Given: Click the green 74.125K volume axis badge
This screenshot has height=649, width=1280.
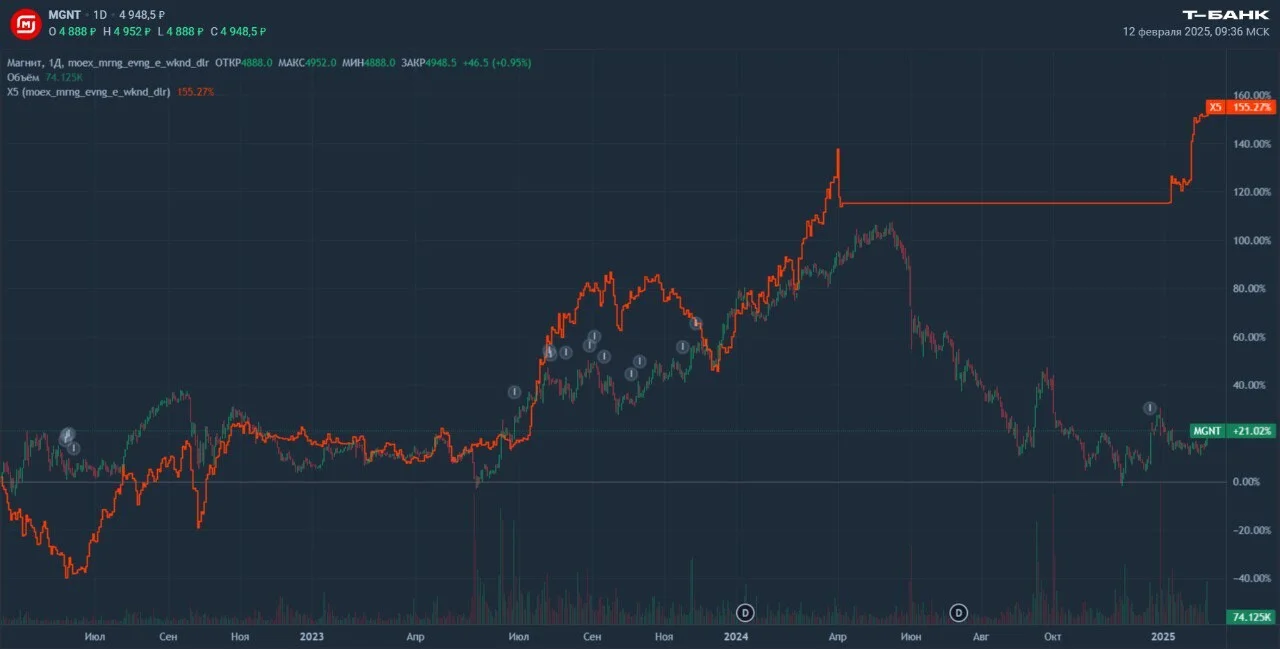Looking at the screenshot, I should (1252, 617).
